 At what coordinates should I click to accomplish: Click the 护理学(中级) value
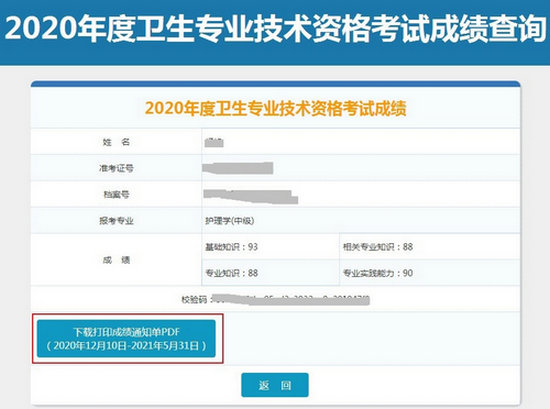coord(230,221)
